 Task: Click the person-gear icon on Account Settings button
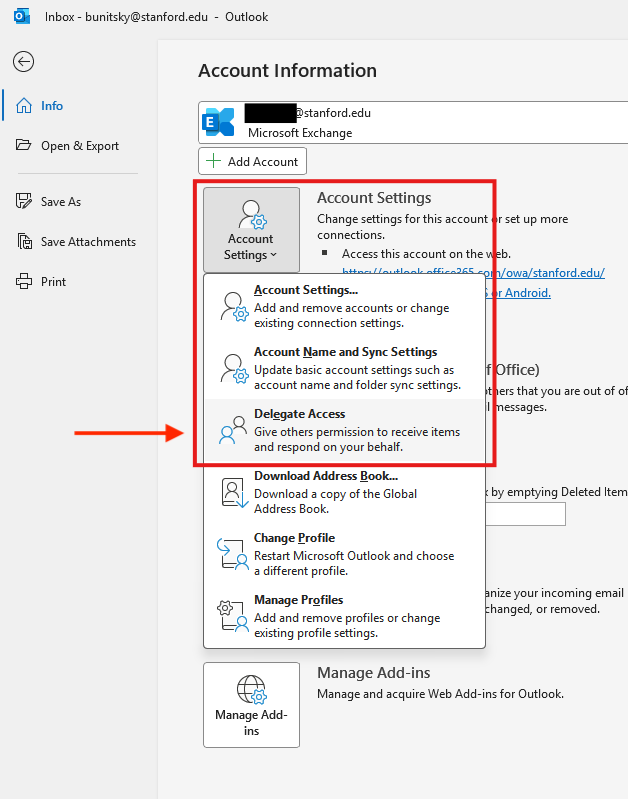(252, 214)
